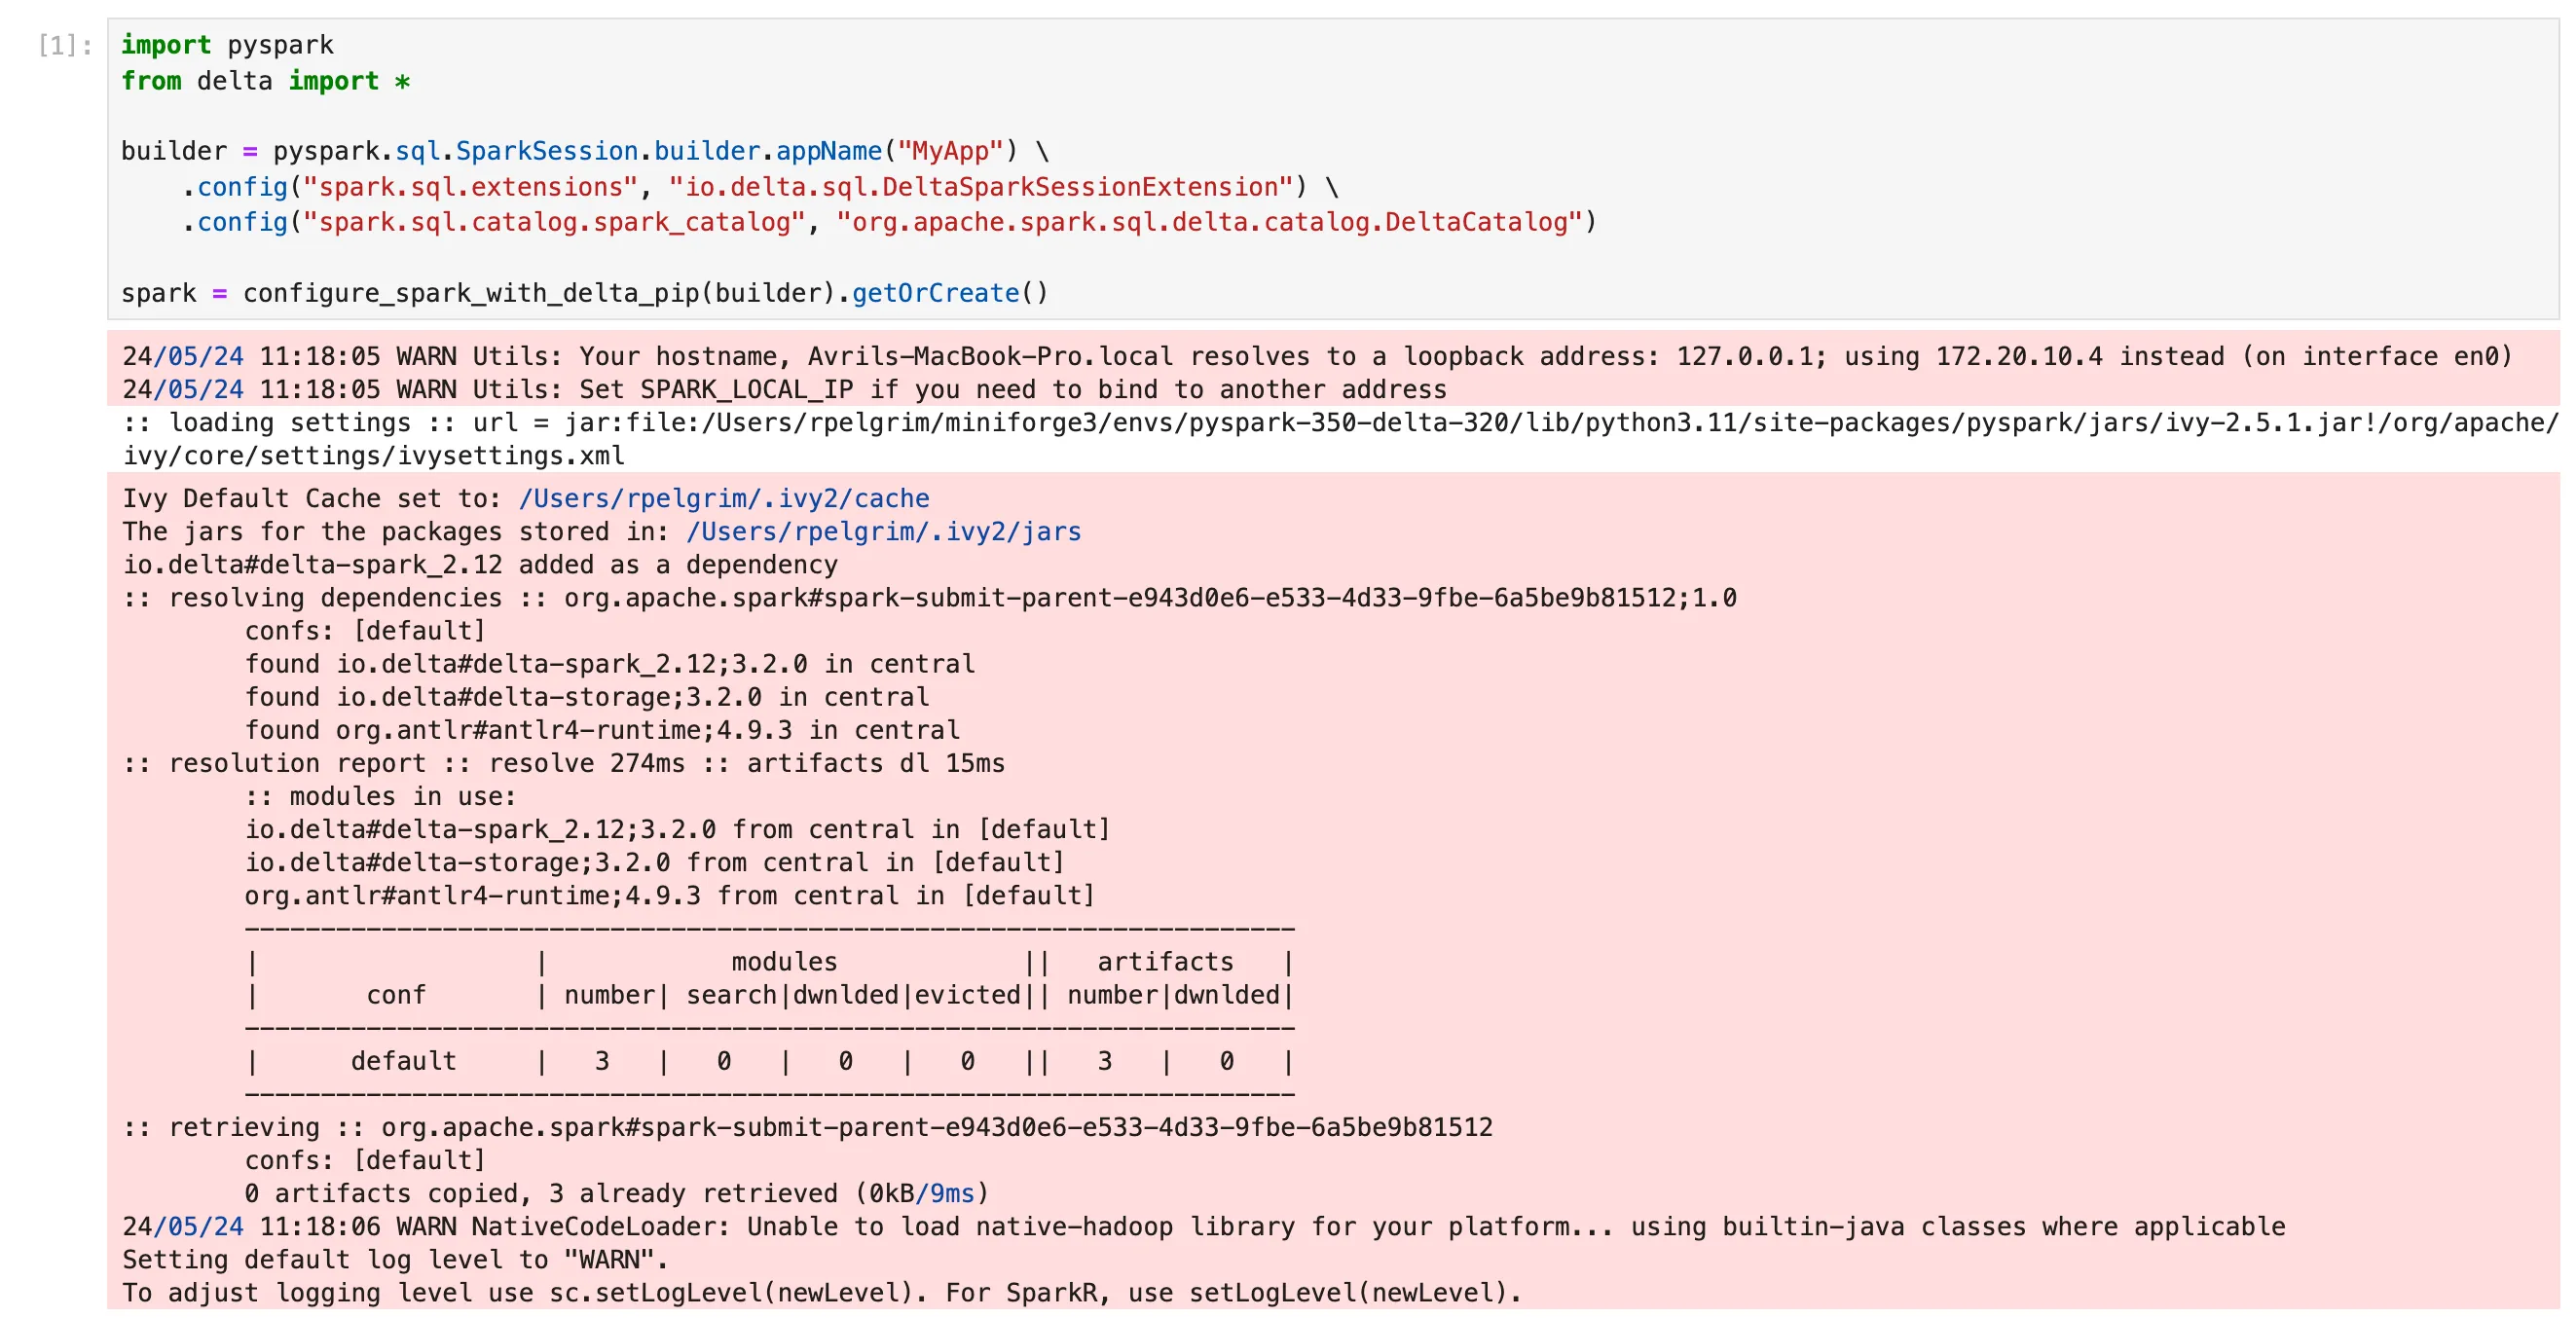
Task: Click the "spark.sql.catalog.spark_catalog" config key string
Action: 553,222
